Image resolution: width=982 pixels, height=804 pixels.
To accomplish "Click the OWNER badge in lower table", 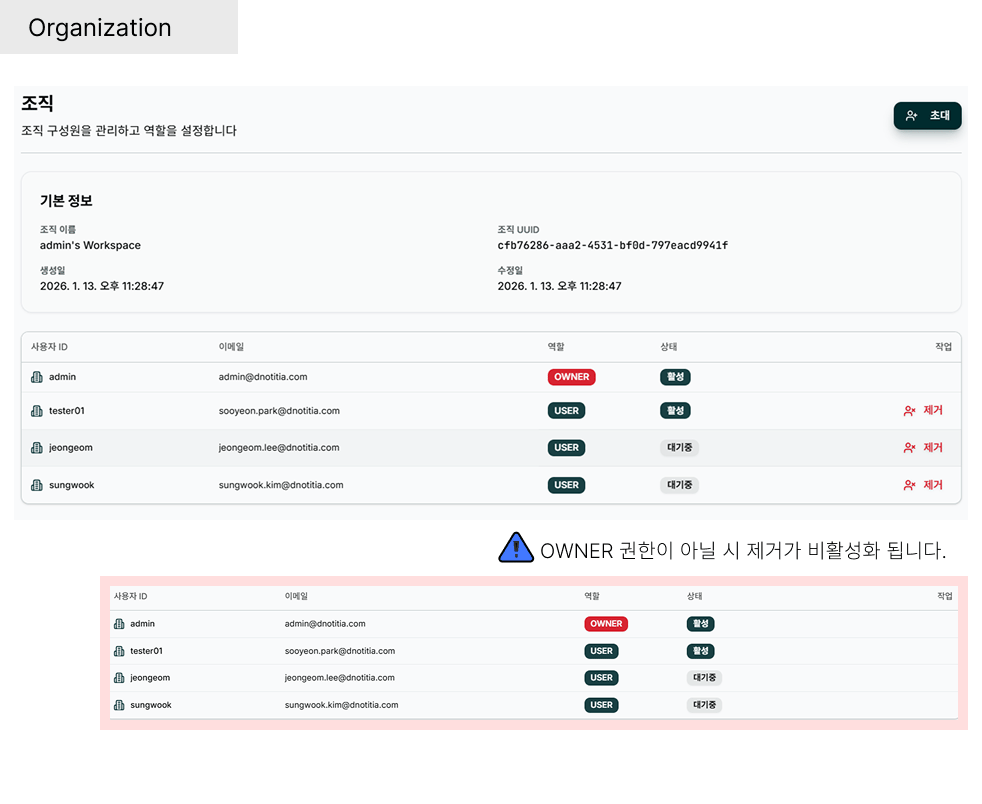I will click(606, 624).
